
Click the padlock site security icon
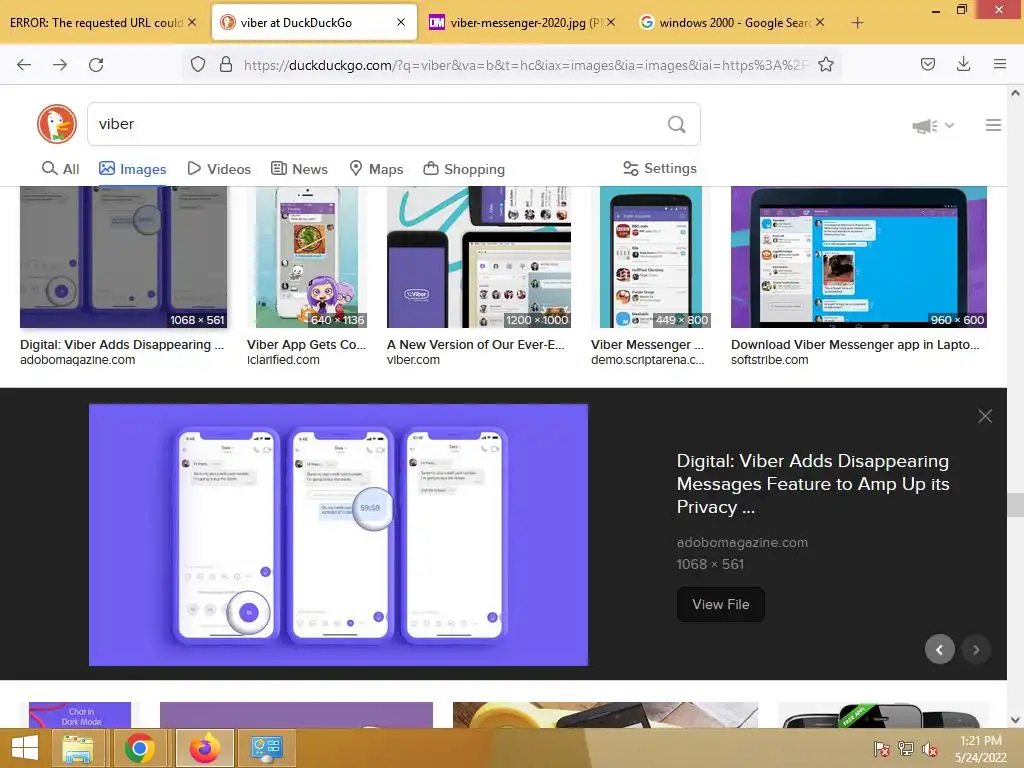pyautogui.click(x=226, y=64)
